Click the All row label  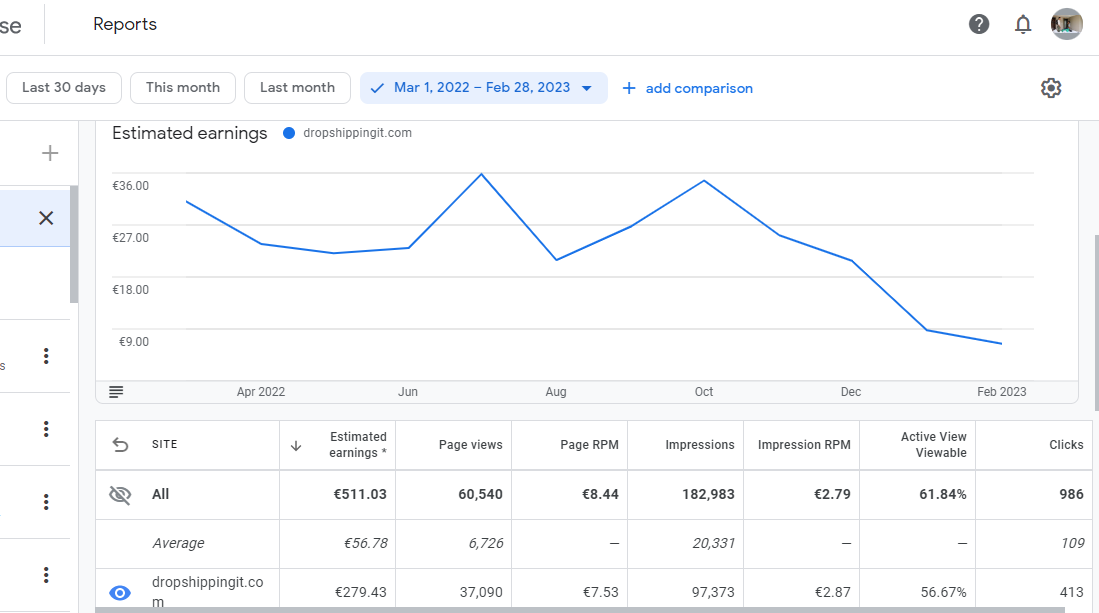[161, 494]
